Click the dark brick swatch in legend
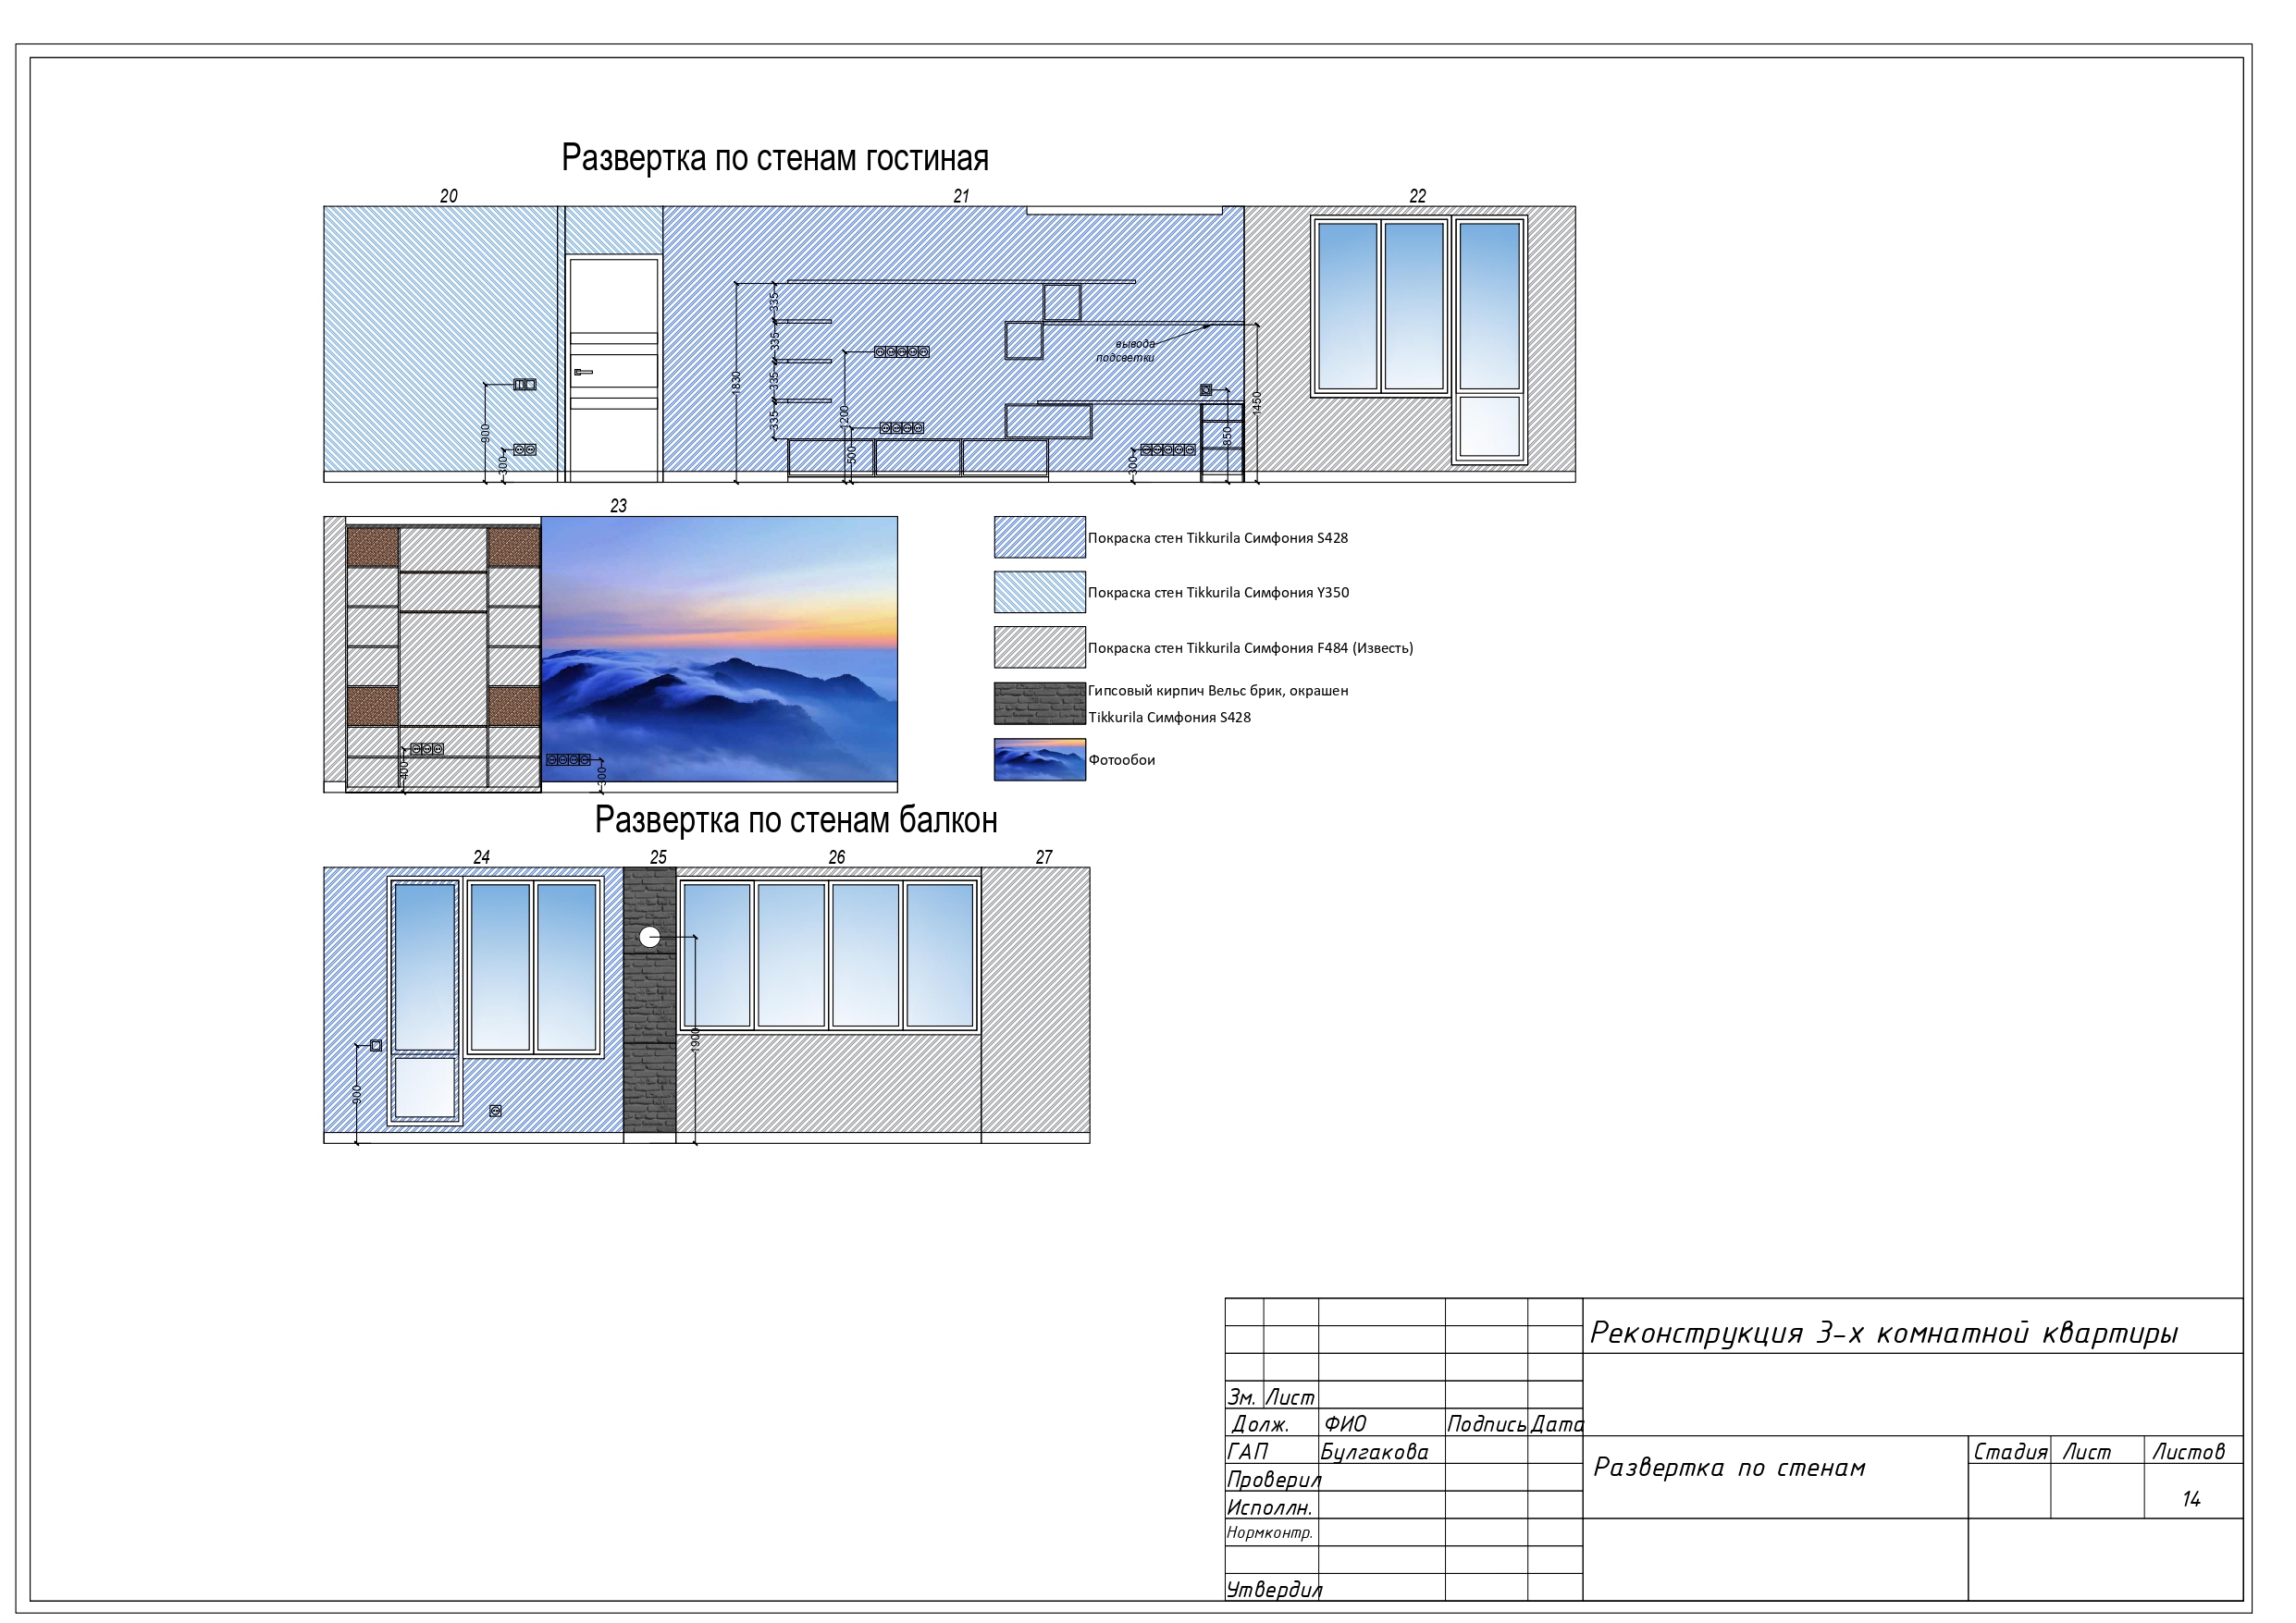The height and width of the screenshot is (1623, 2296). point(1040,704)
